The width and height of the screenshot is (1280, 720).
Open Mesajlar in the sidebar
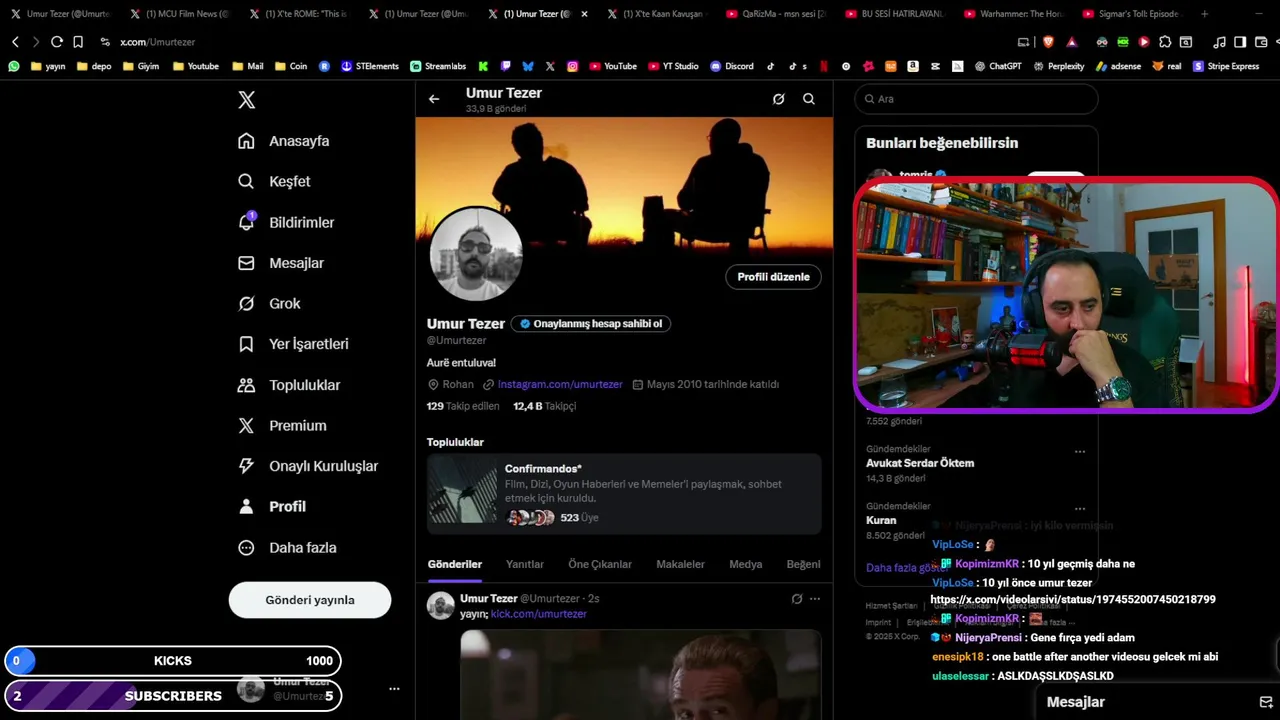[281, 263]
